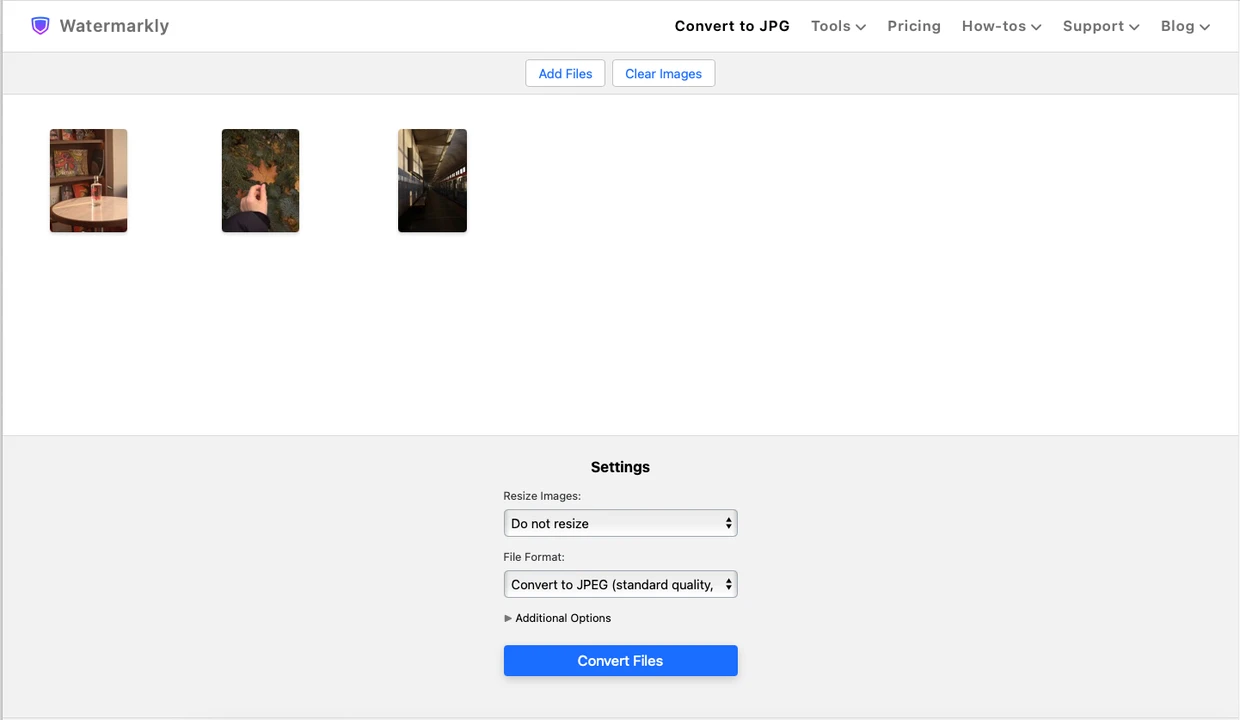Start conversion with Convert Files button
The width and height of the screenshot is (1240, 720).
pyautogui.click(x=620, y=661)
